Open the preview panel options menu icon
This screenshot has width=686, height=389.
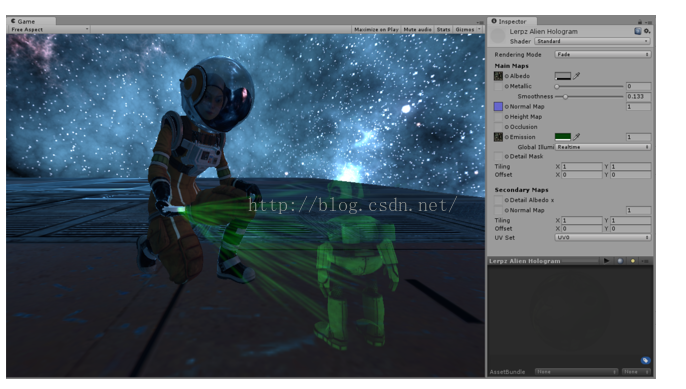pyautogui.click(x=645, y=261)
